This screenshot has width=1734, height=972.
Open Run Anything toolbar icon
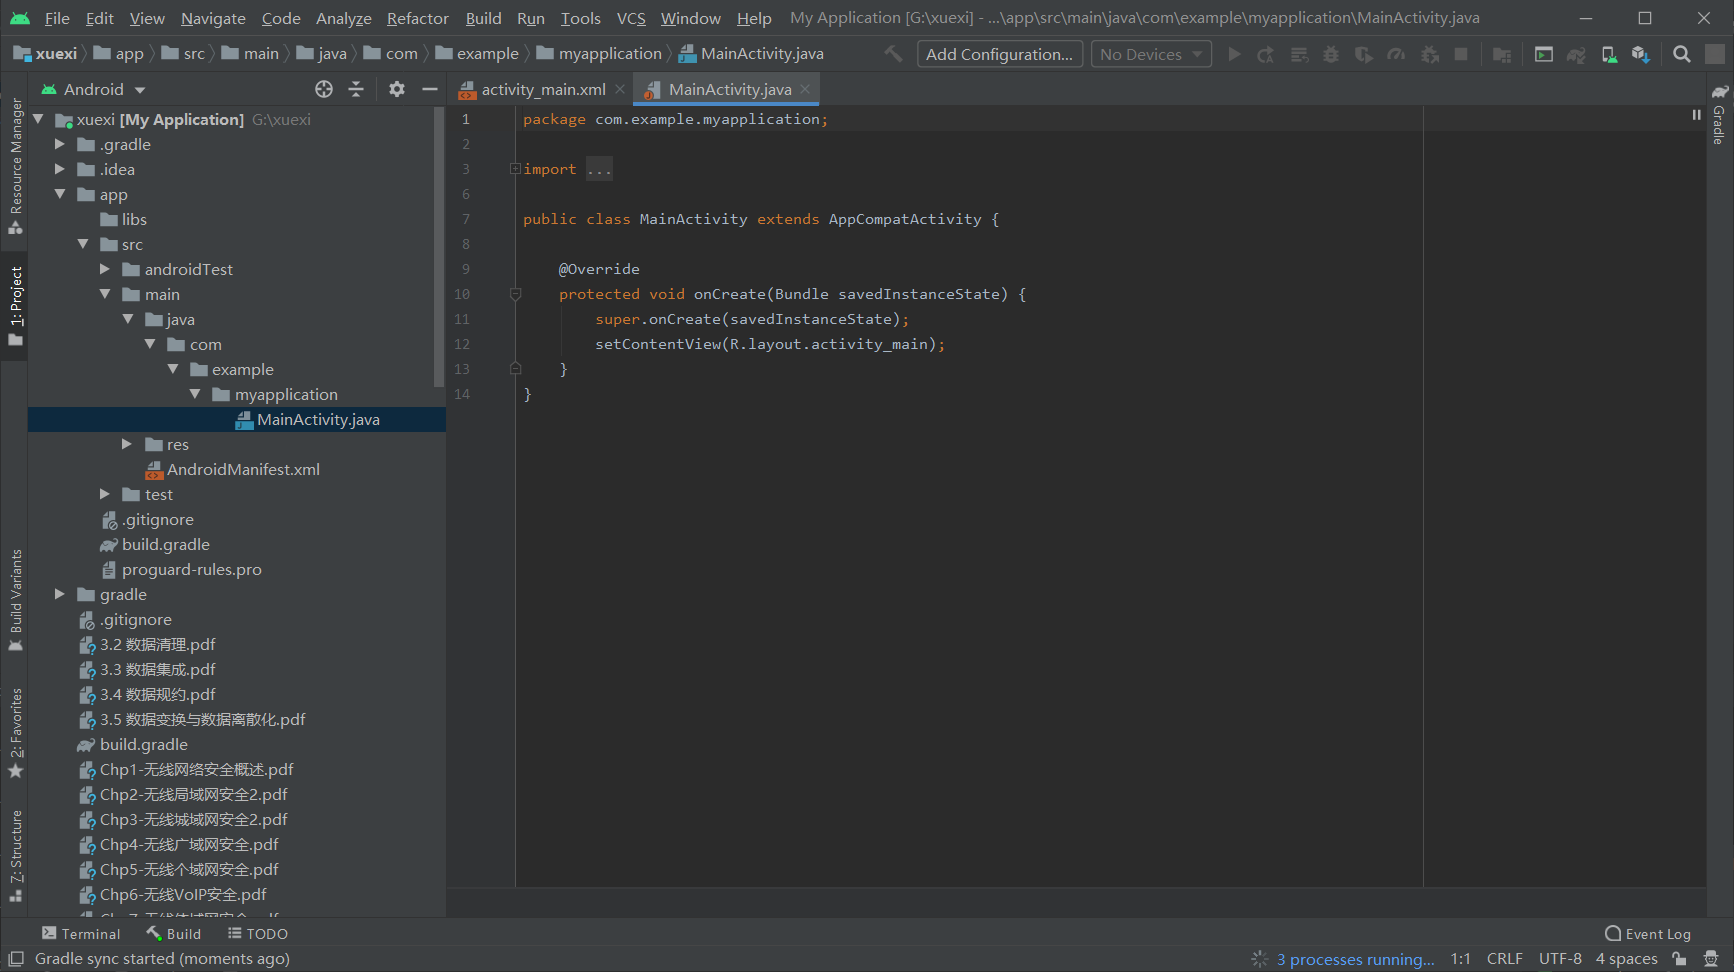[1544, 54]
